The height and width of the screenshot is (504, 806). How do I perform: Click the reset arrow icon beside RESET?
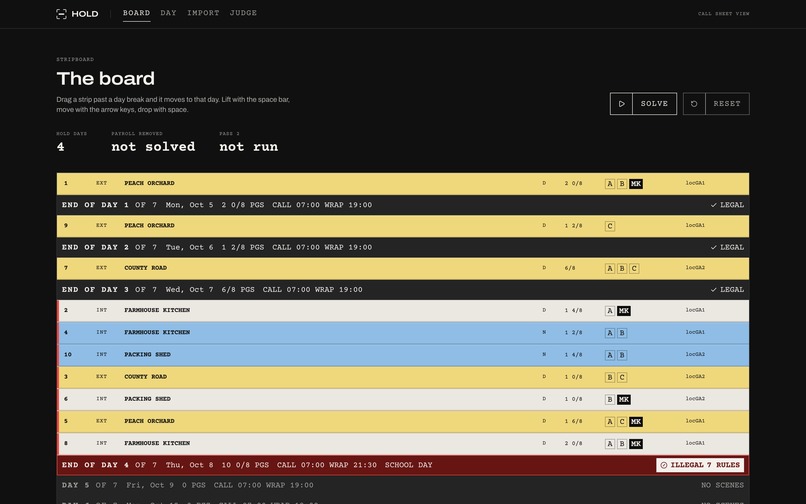click(x=694, y=104)
